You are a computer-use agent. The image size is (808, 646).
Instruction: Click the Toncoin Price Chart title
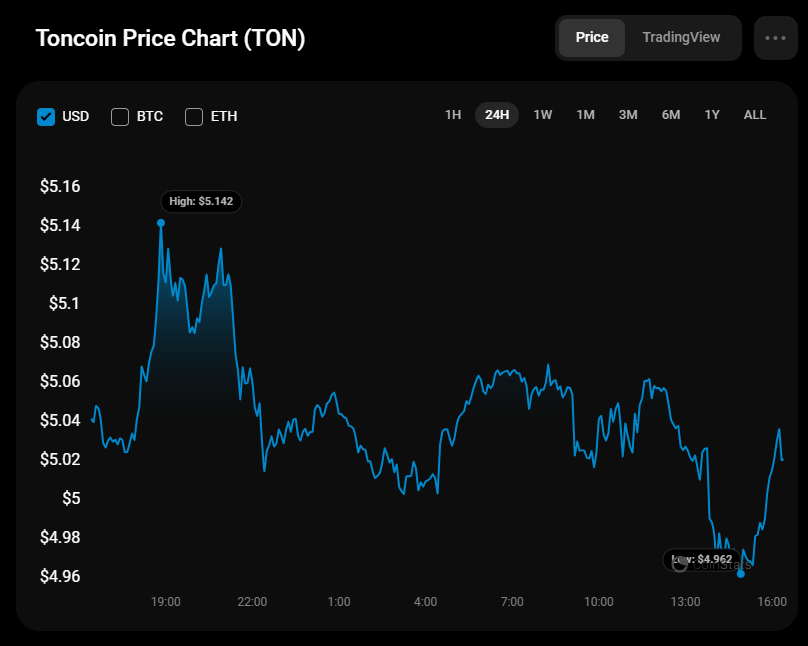click(x=171, y=39)
